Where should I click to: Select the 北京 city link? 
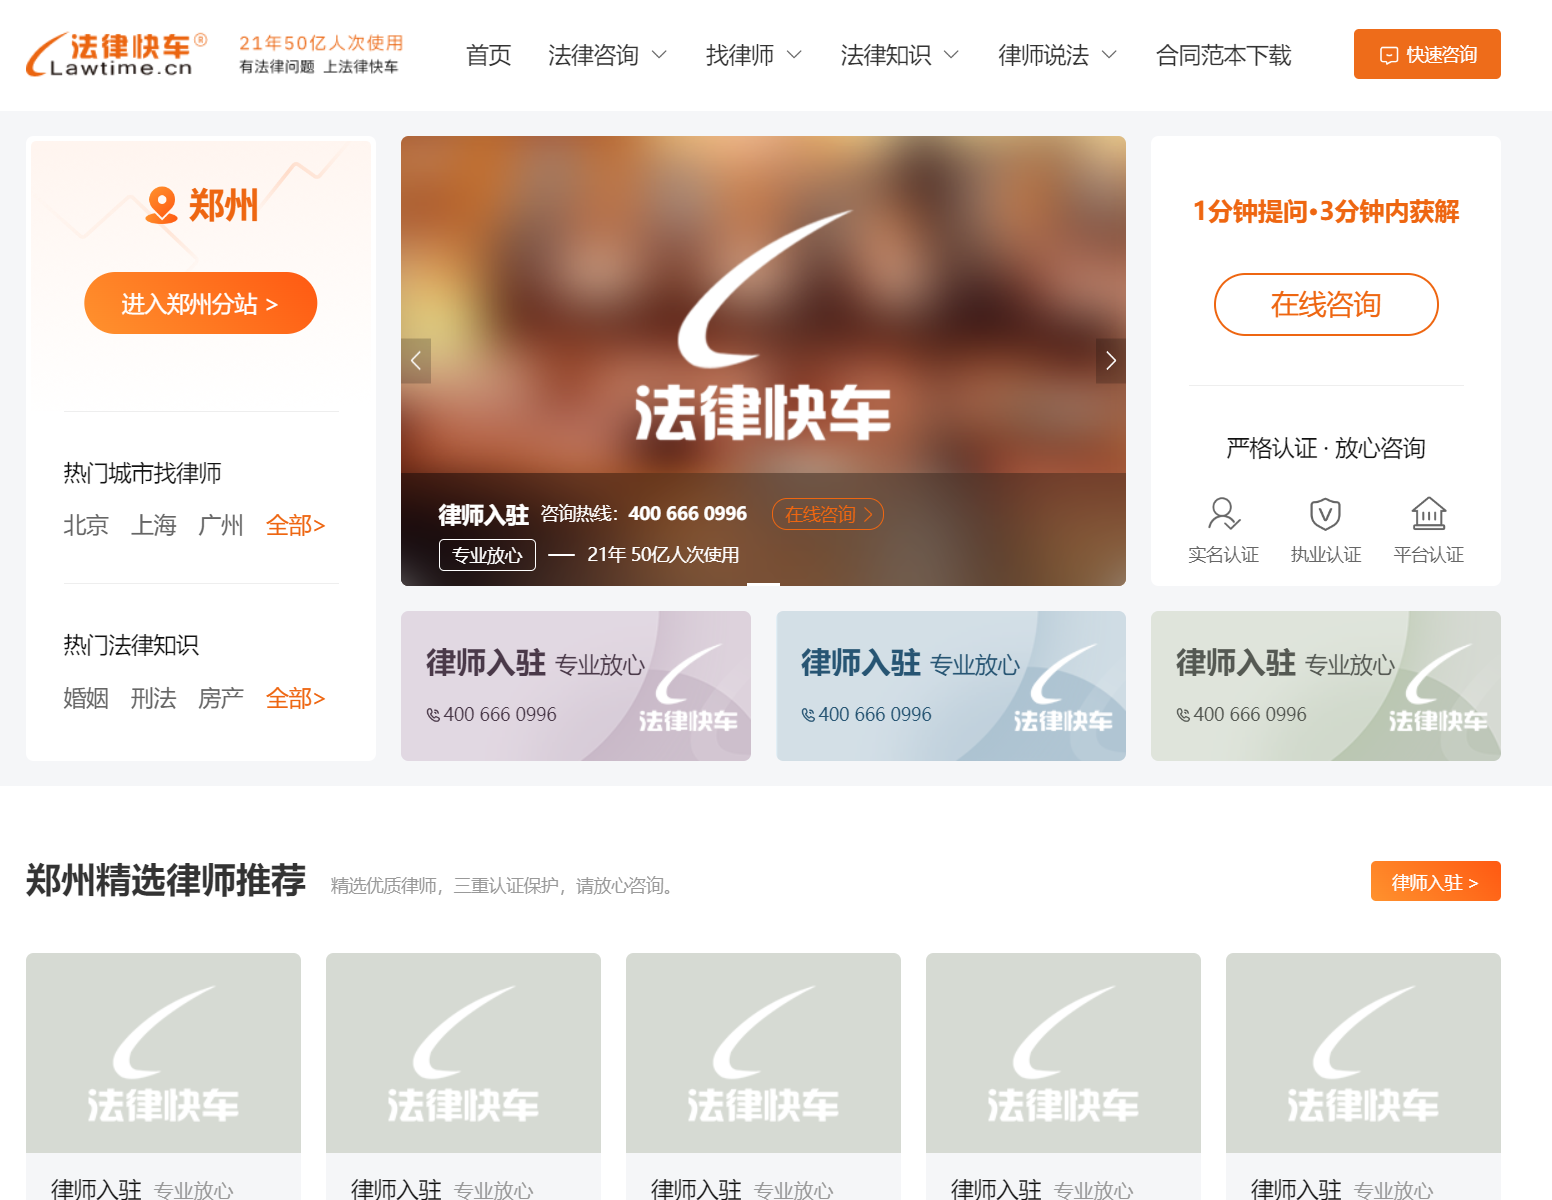pyautogui.click(x=86, y=525)
